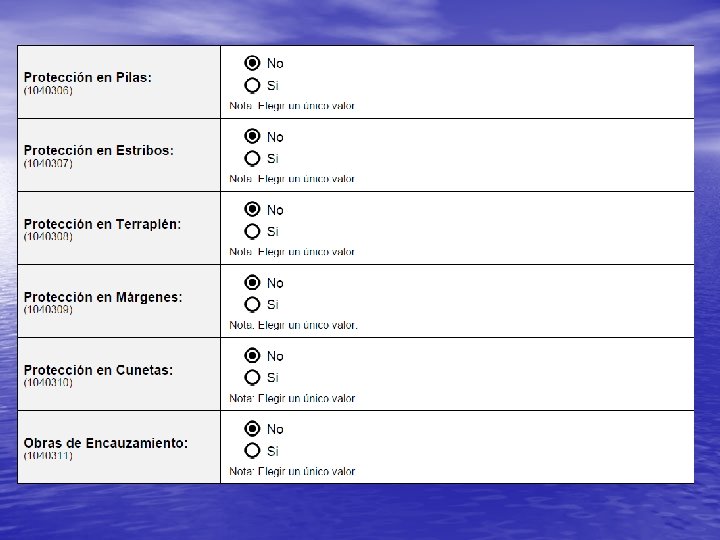Select 'No' for Protección en Pilas
The width and height of the screenshot is (720, 540).
[x=253, y=63]
